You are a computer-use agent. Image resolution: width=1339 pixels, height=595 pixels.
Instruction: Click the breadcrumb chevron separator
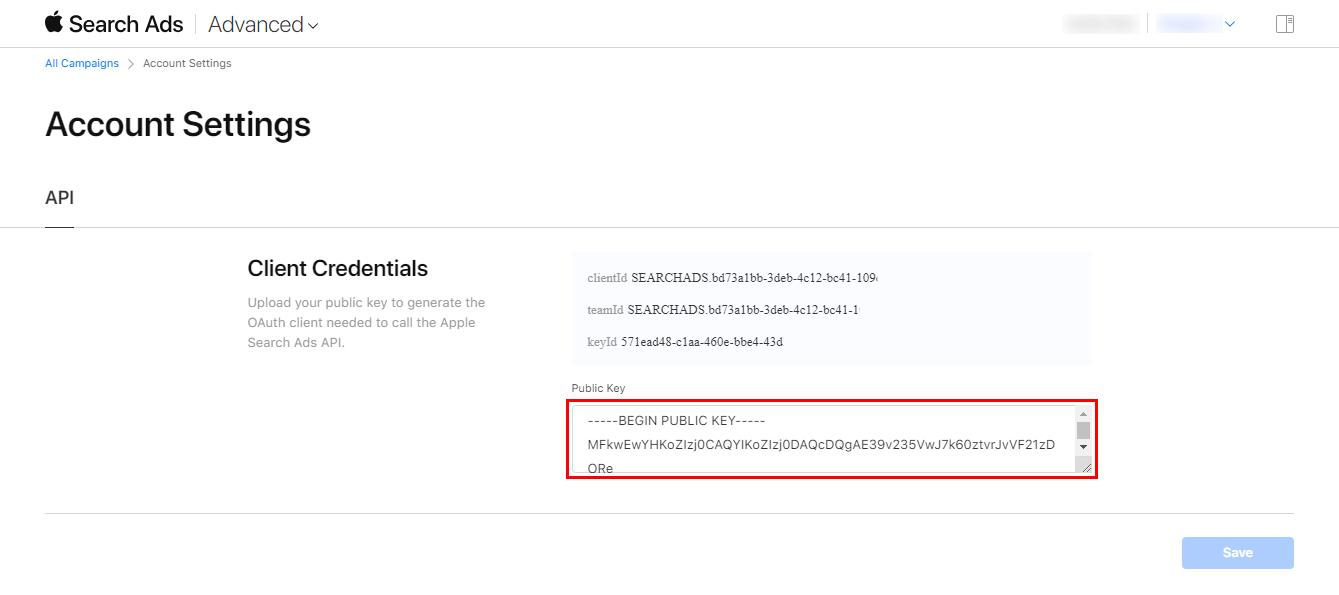coord(131,64)
